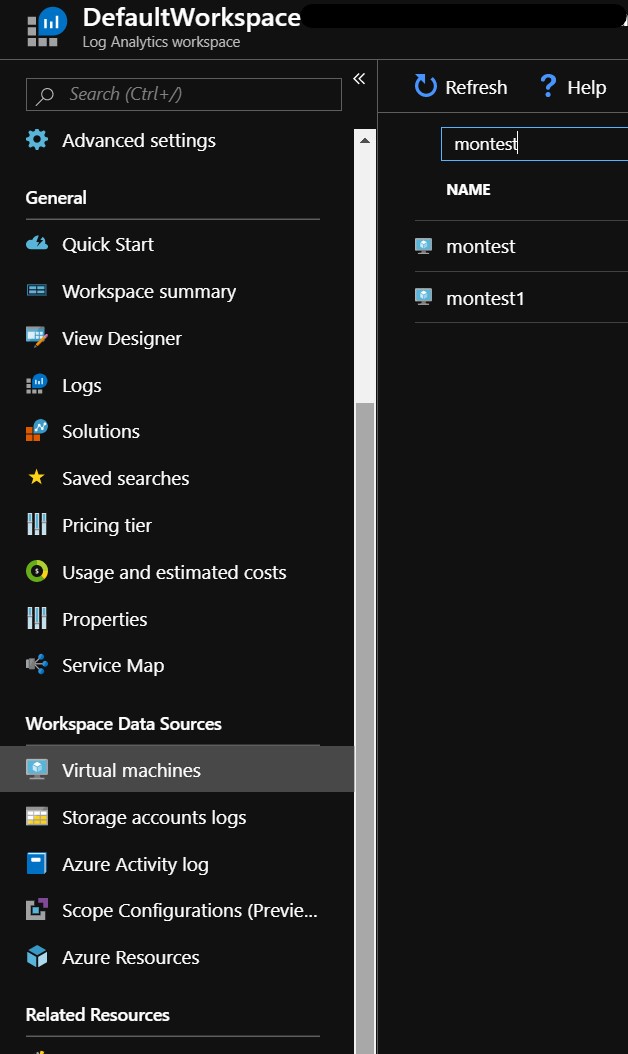
Task: Collapse the sidebar with double chevron
Action: click(x=359, y=79)
